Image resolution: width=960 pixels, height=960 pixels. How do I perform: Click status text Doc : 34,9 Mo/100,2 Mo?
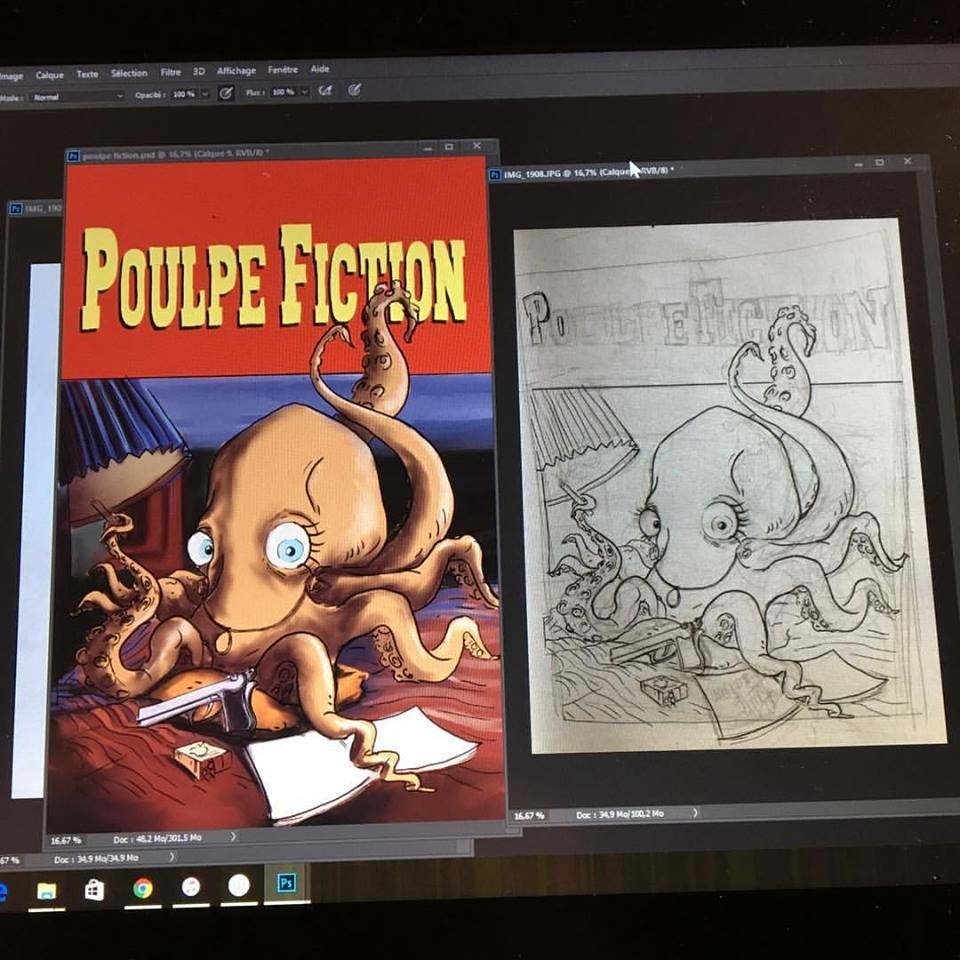click(x=619, y=814)
